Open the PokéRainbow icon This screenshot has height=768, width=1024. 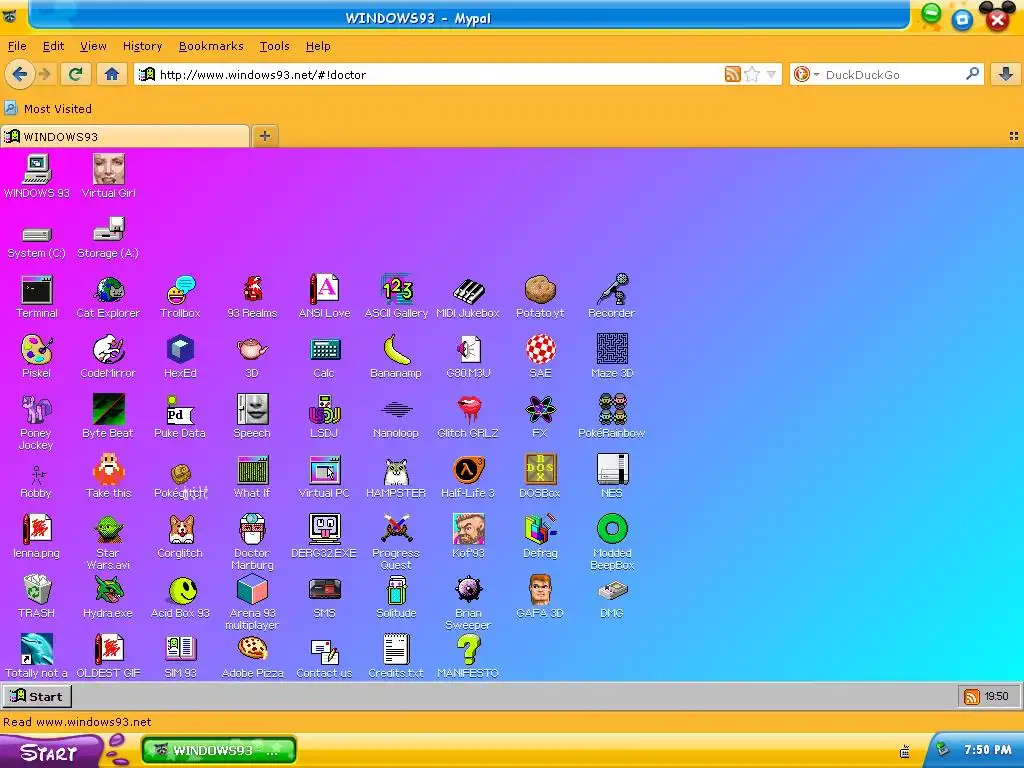[x=612, y=417]
